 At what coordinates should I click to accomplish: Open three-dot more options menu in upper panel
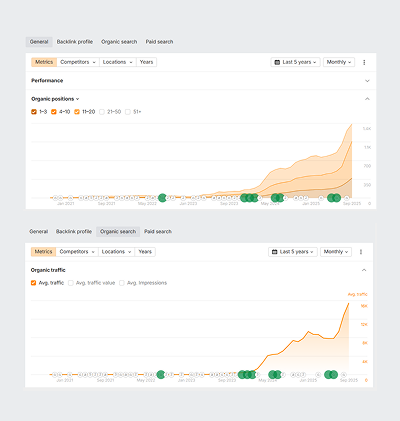click(364, 62)
